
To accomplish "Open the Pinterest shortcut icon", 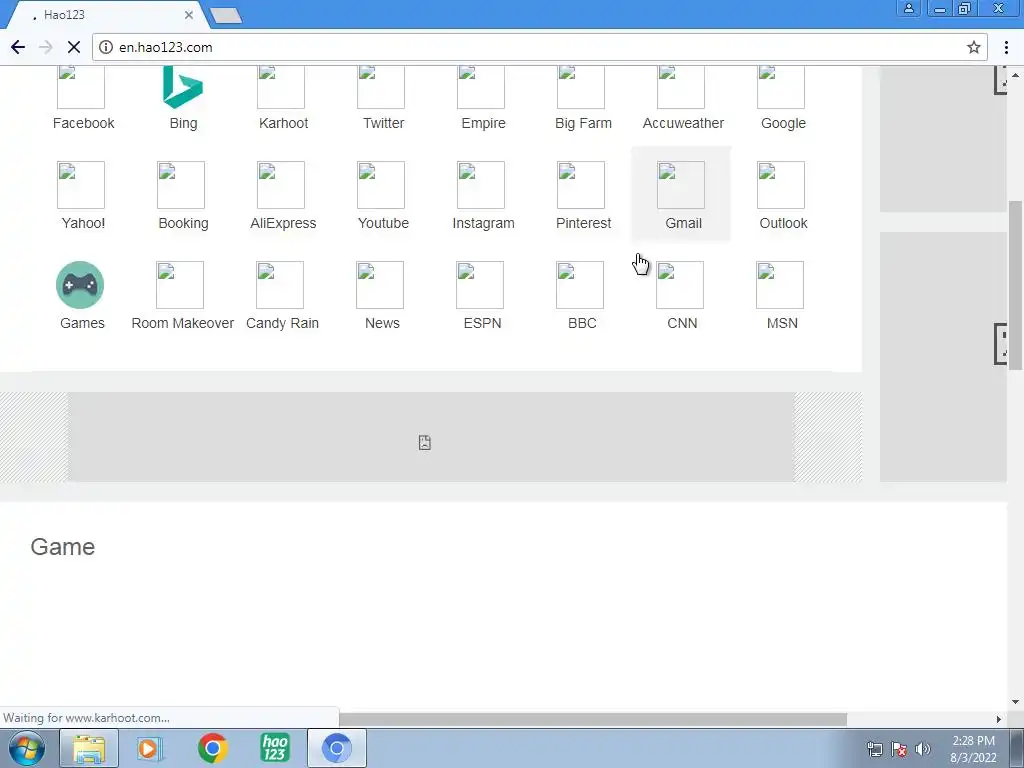I will (x=581, y=185).
